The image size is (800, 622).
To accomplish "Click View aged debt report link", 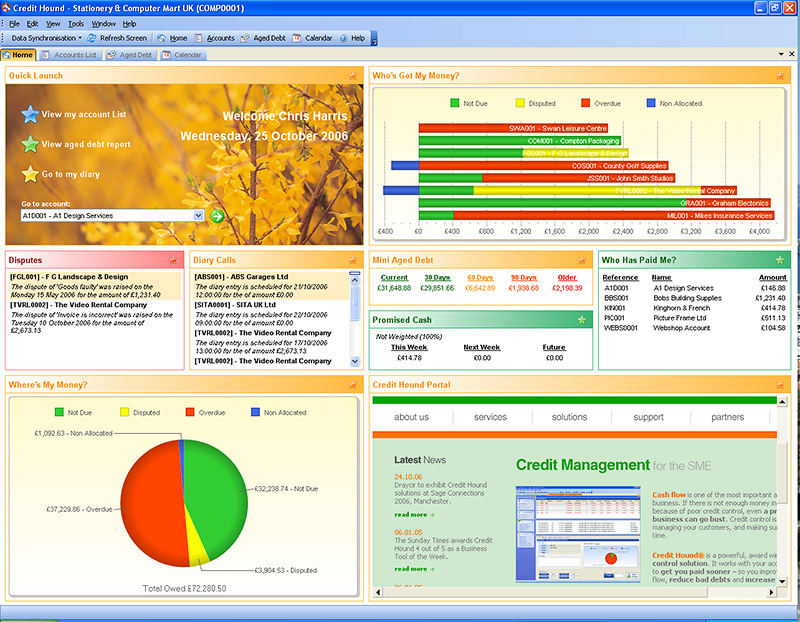I will (x=86, y=144).
